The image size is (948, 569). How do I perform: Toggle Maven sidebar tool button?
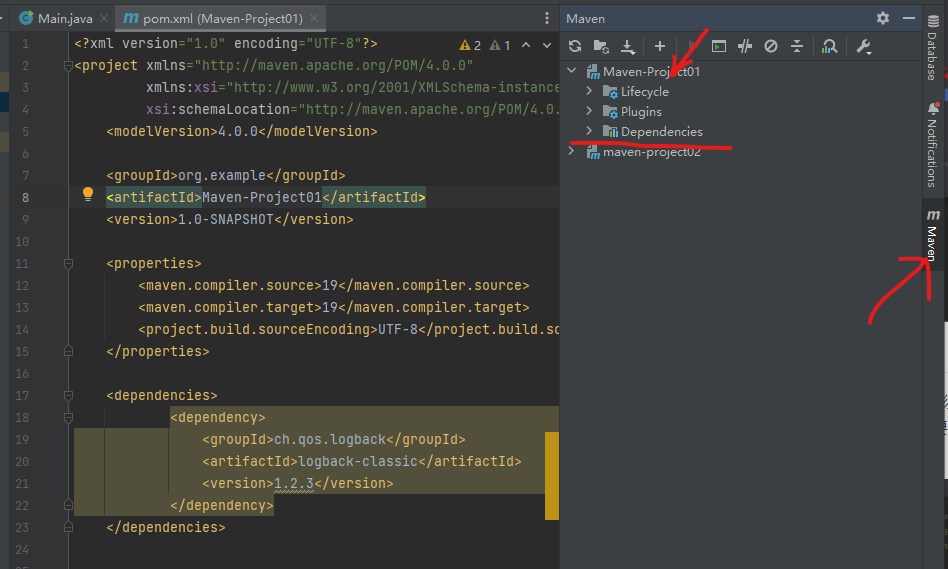(x=933, y=235)
